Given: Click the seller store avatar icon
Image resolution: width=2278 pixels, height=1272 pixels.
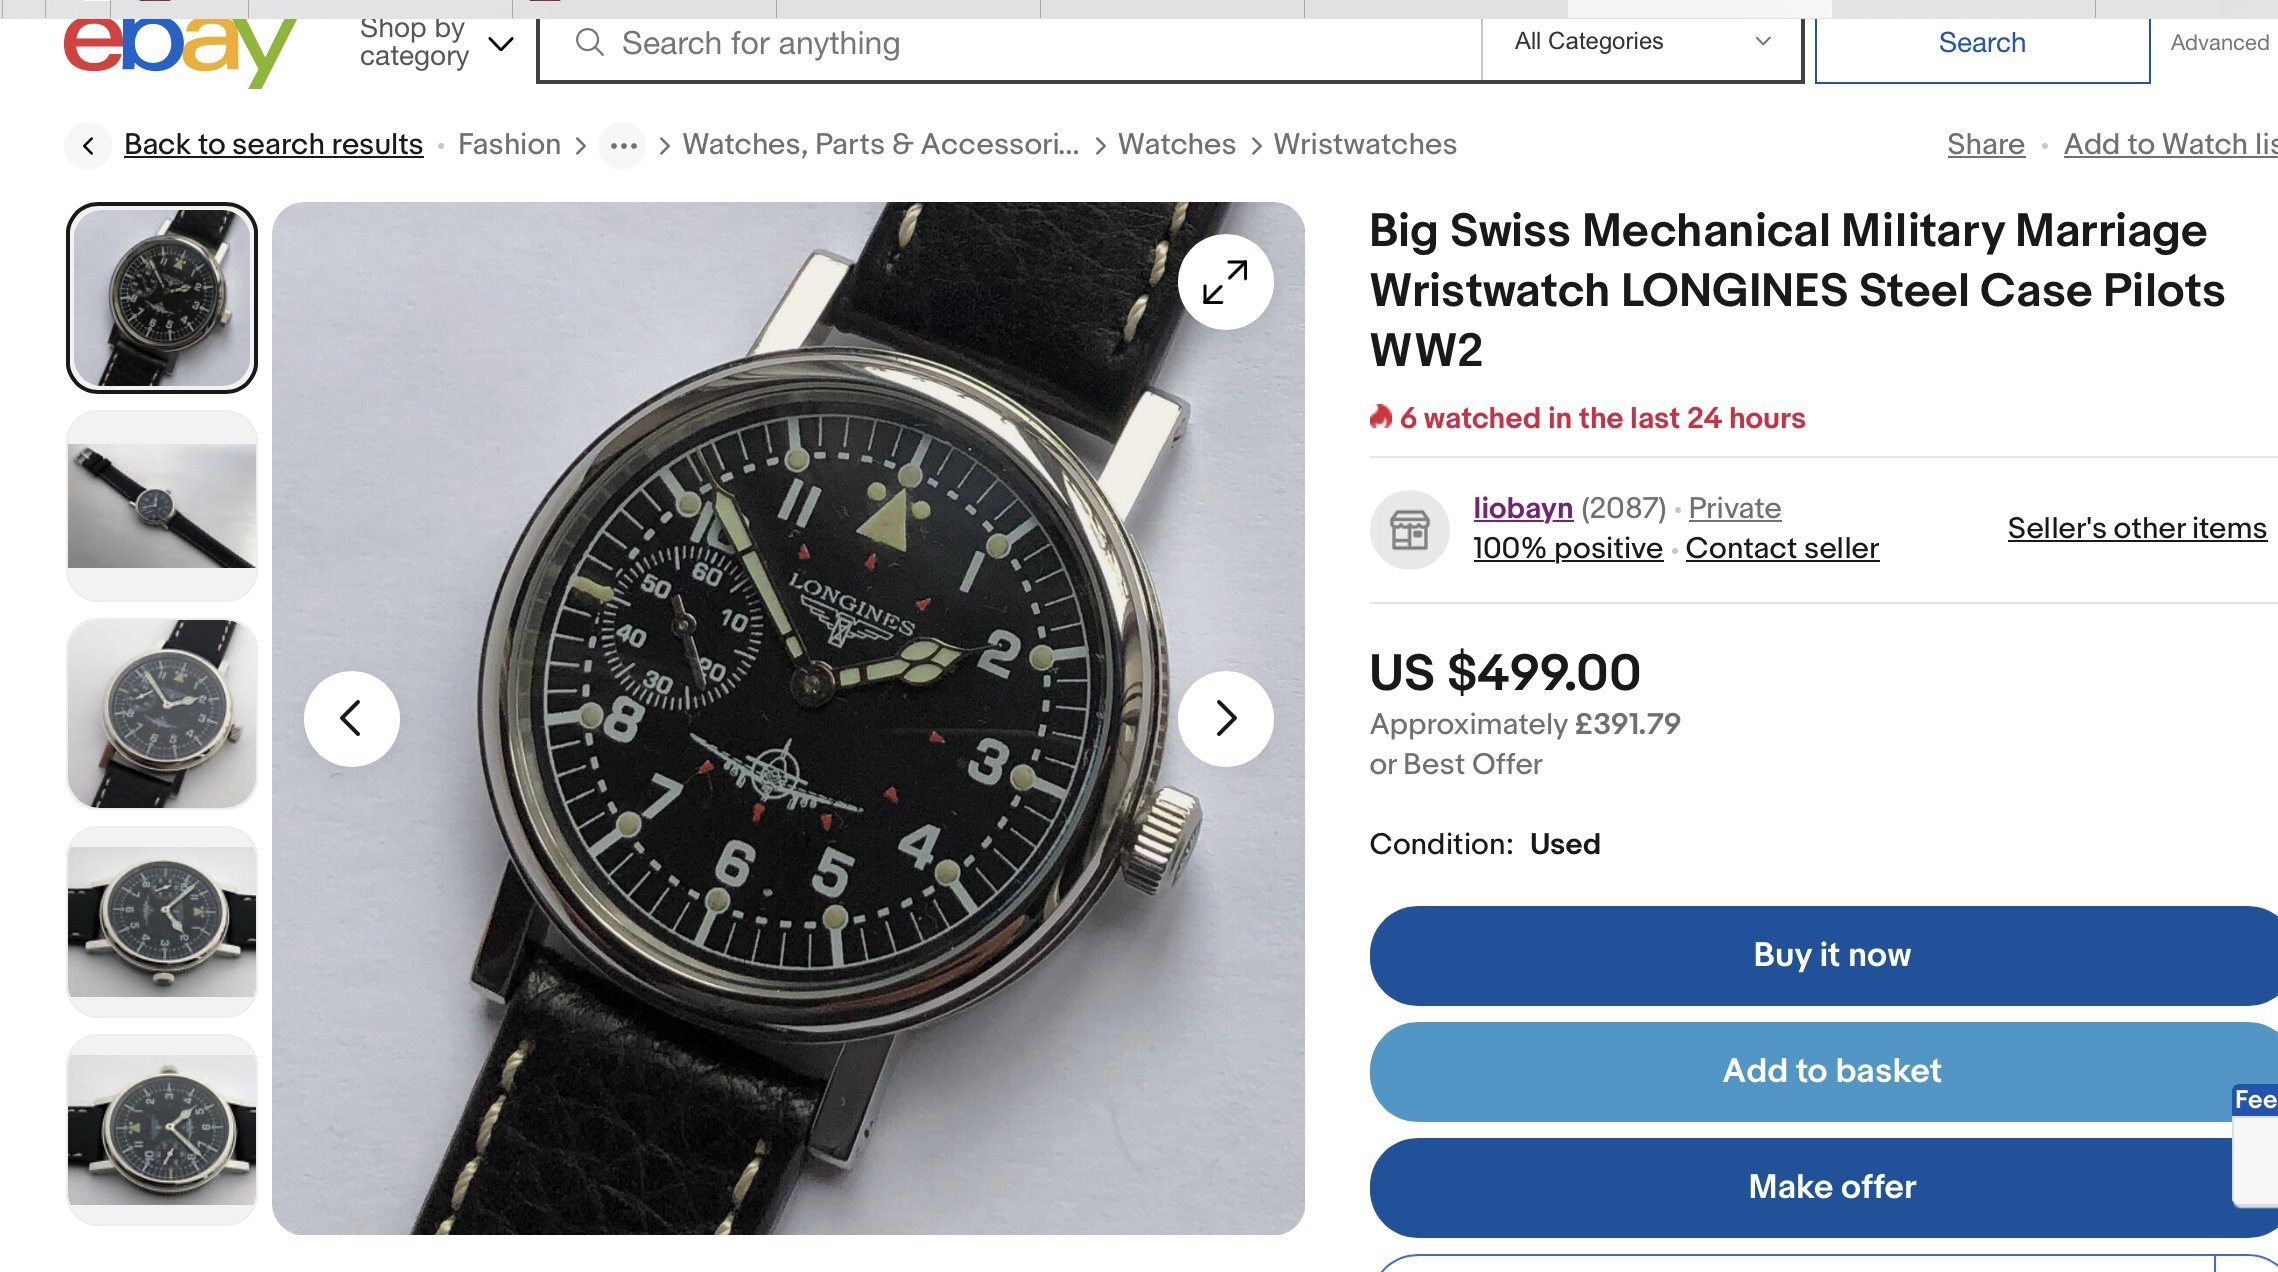Looking at the screenshot, I should point(1409,529).
